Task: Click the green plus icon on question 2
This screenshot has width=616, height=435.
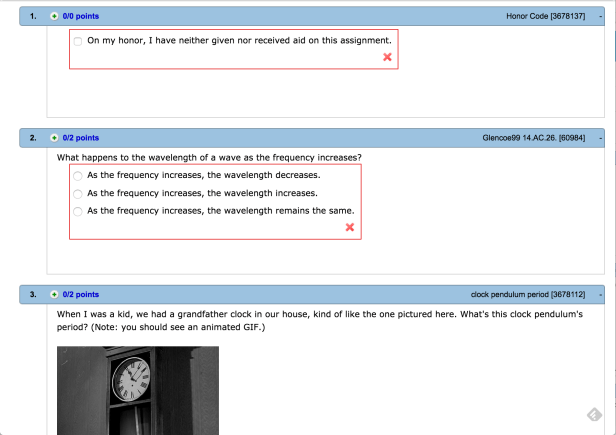Action: [x=54, y=138]
